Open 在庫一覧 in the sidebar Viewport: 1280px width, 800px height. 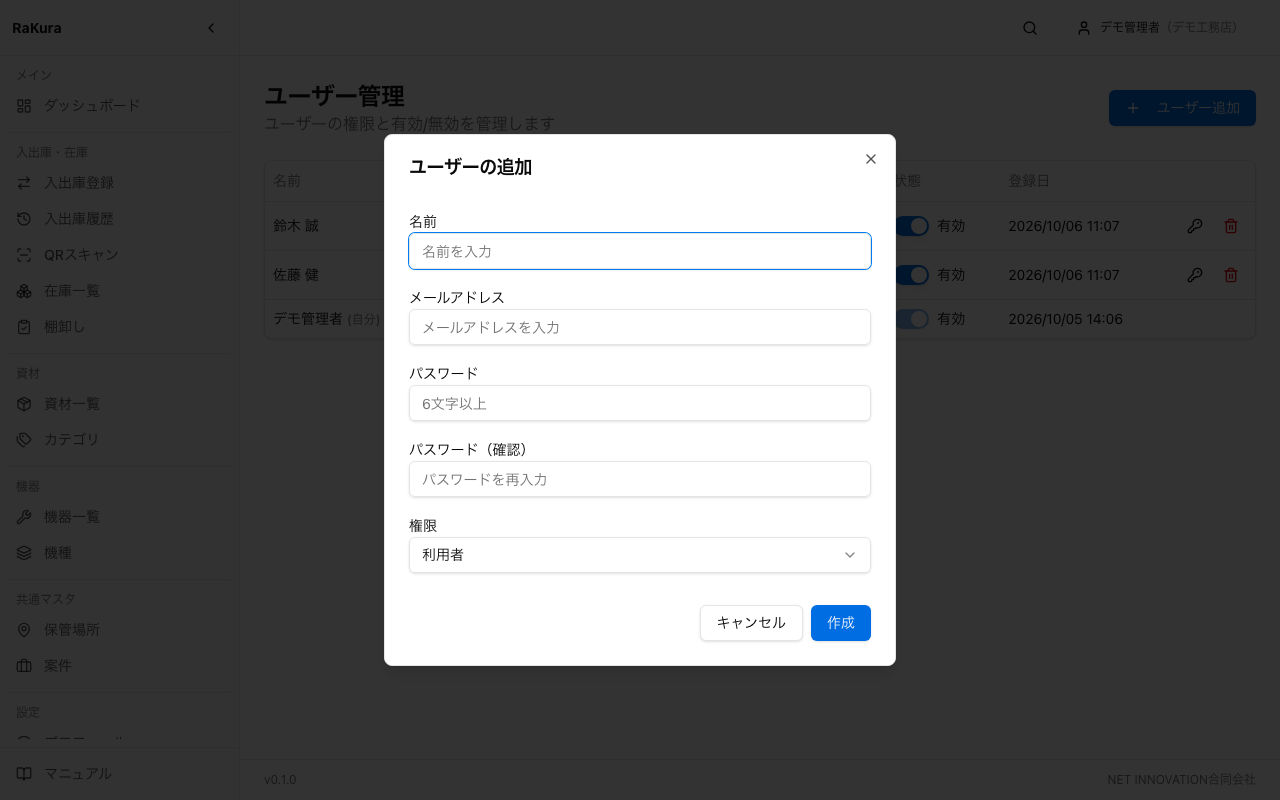(120, 291)
